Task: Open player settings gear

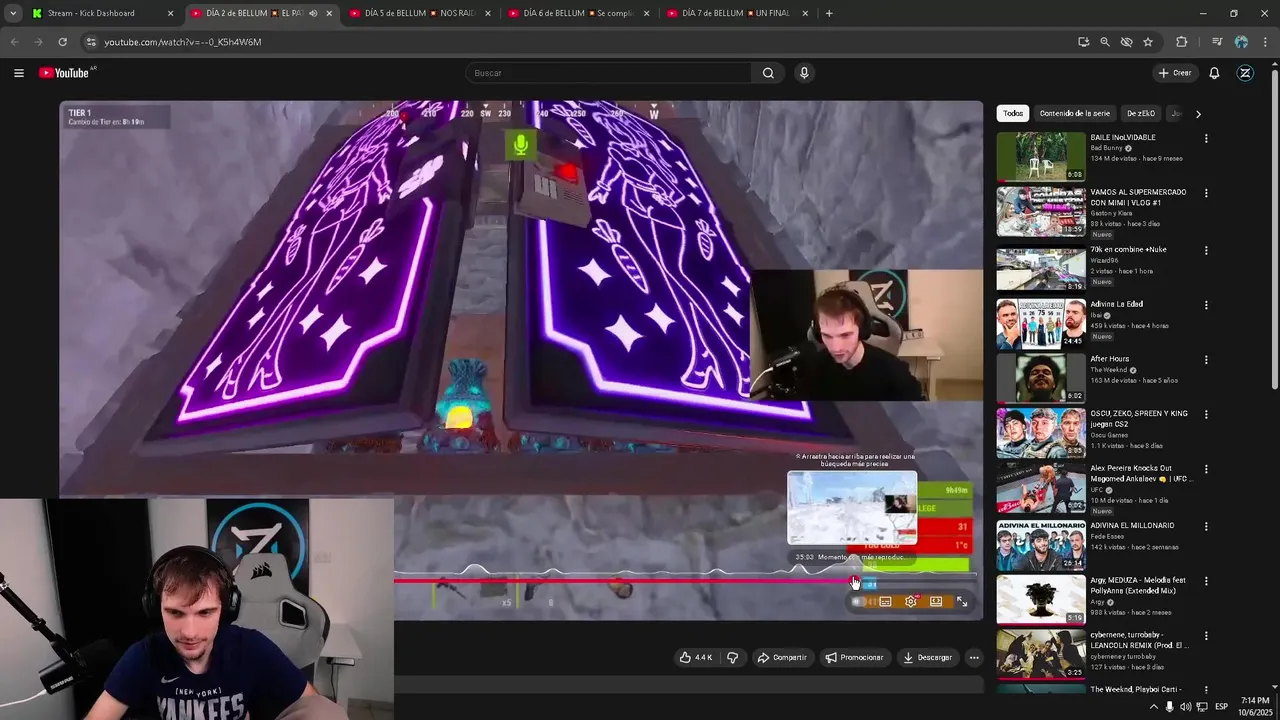Action: click(x=910, y=602)
